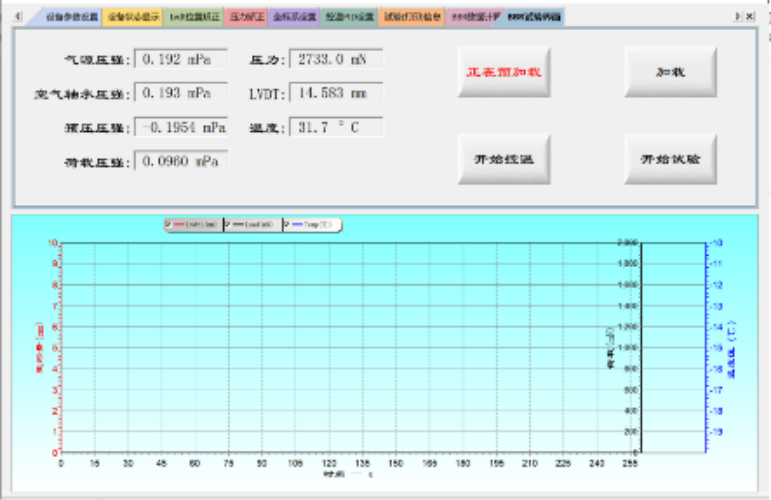This screenshot has height=500, width=771.
Task: Close the tab strip with the X icon
Action: 749,17
